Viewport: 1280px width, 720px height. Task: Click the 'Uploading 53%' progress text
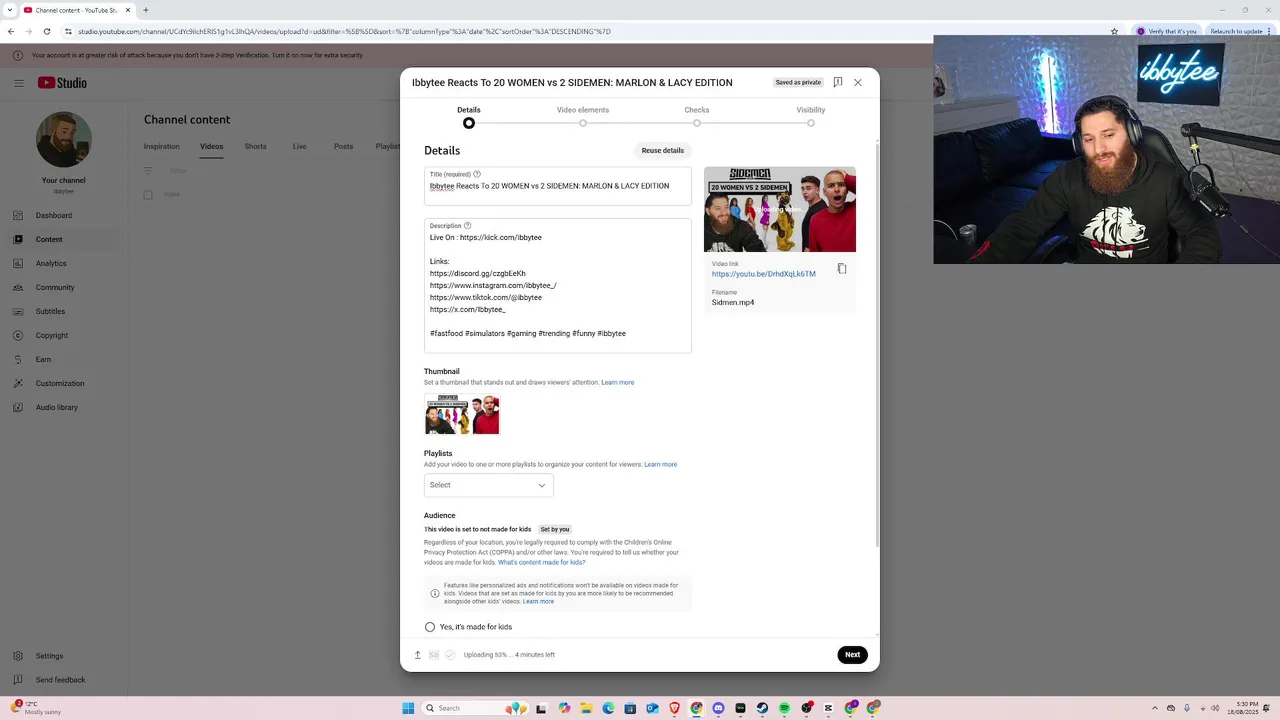(509, 655)
